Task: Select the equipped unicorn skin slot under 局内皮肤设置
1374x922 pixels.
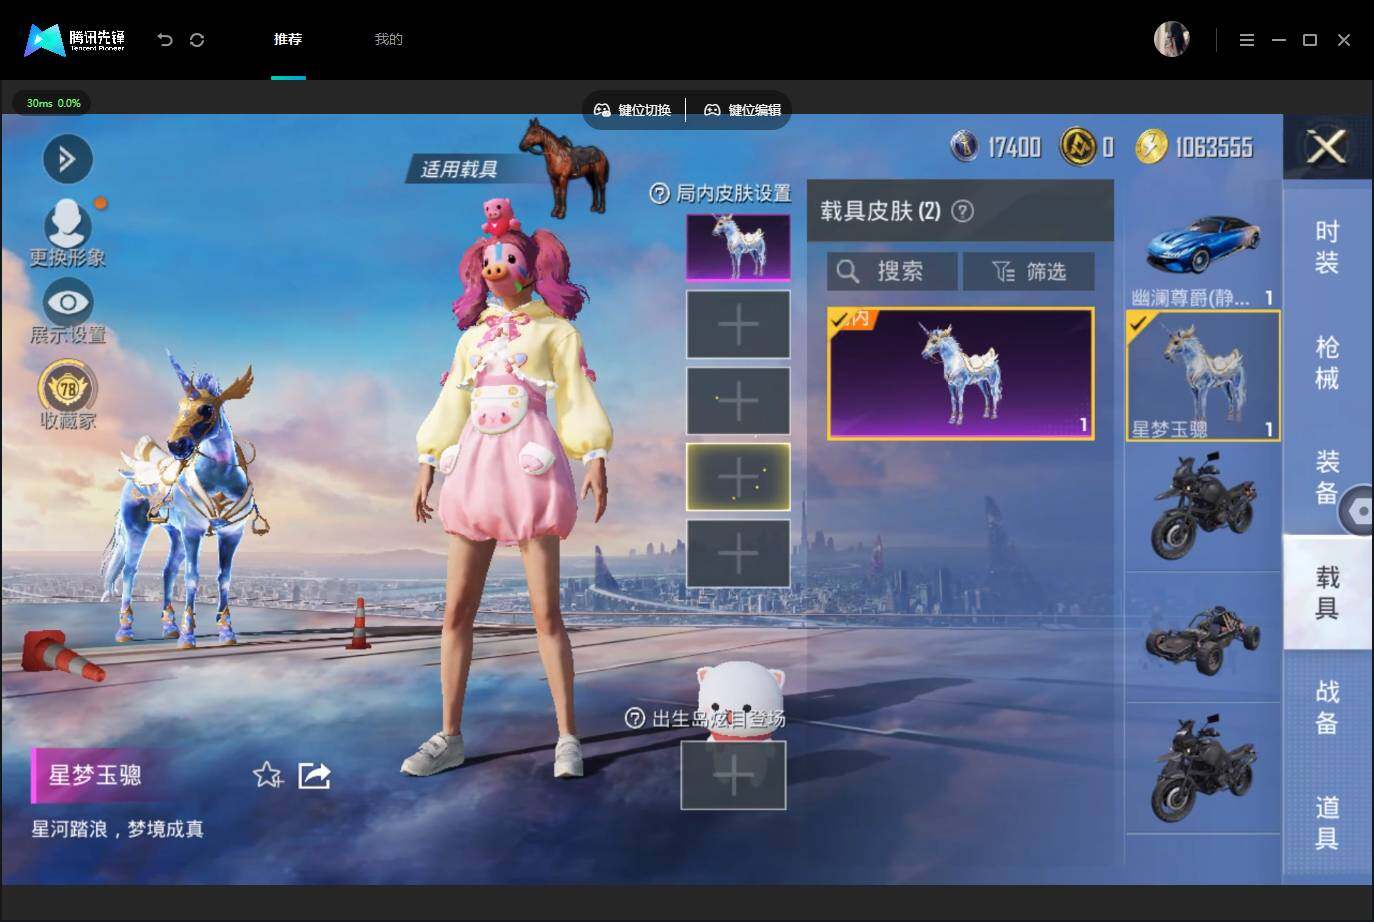Action: (x=738, y=247)
